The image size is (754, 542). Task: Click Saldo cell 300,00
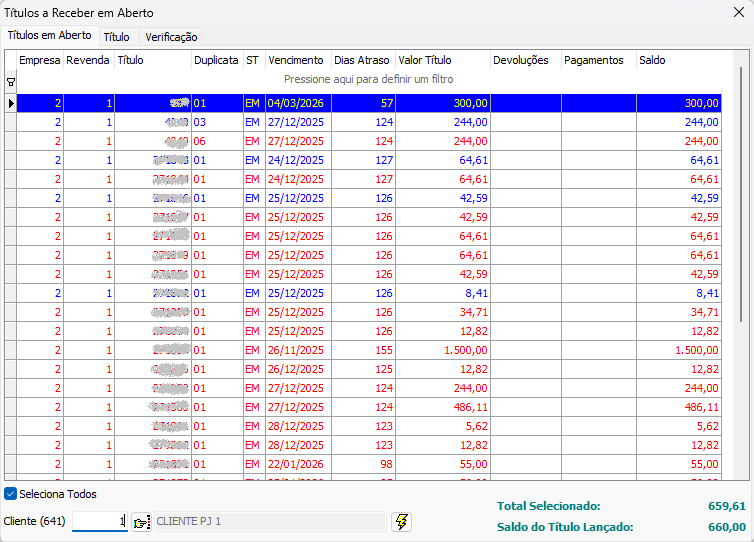pyautogui.click(x=679, y=103)
